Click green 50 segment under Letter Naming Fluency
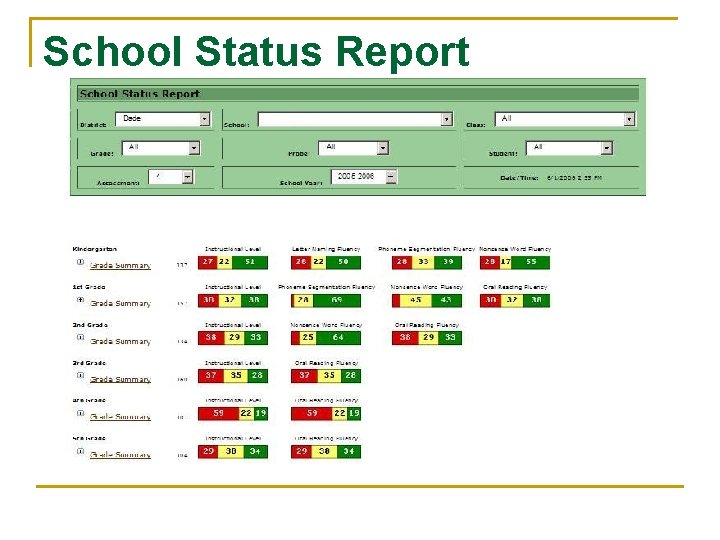The image size is (720, 540). (343, 262)
